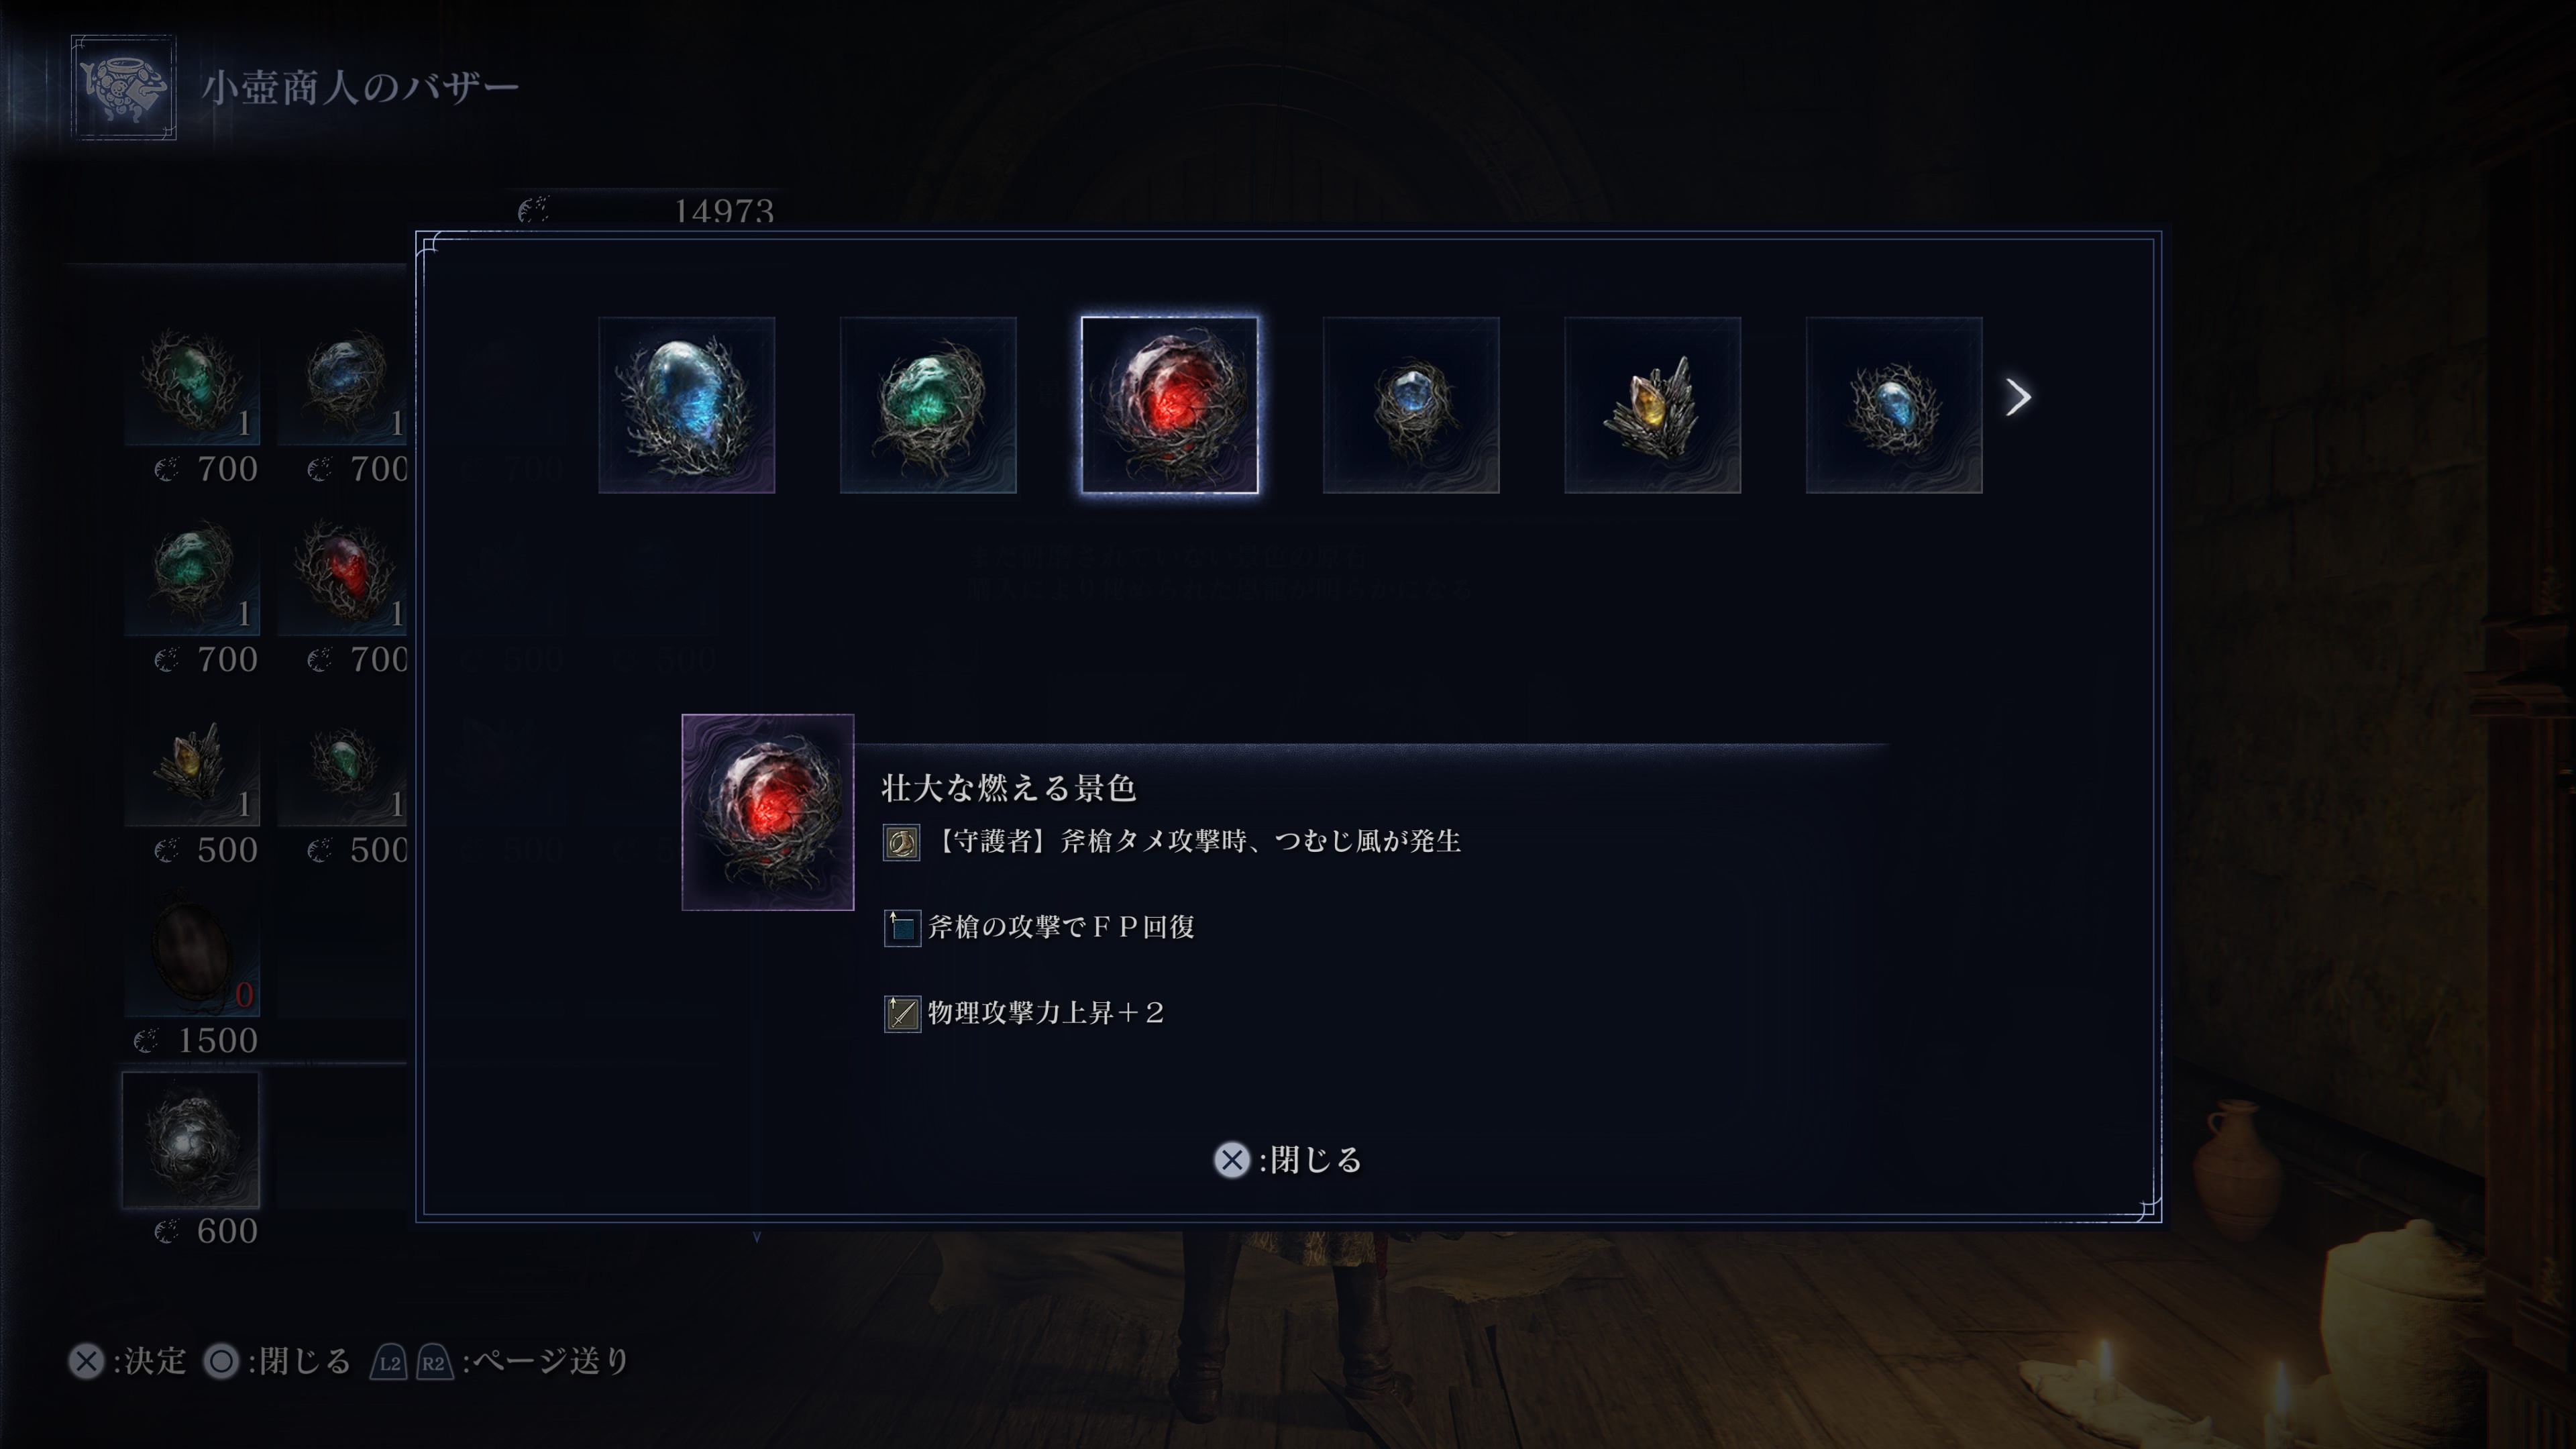Click the highlighted red relic in carousel

pos(1169,405)
